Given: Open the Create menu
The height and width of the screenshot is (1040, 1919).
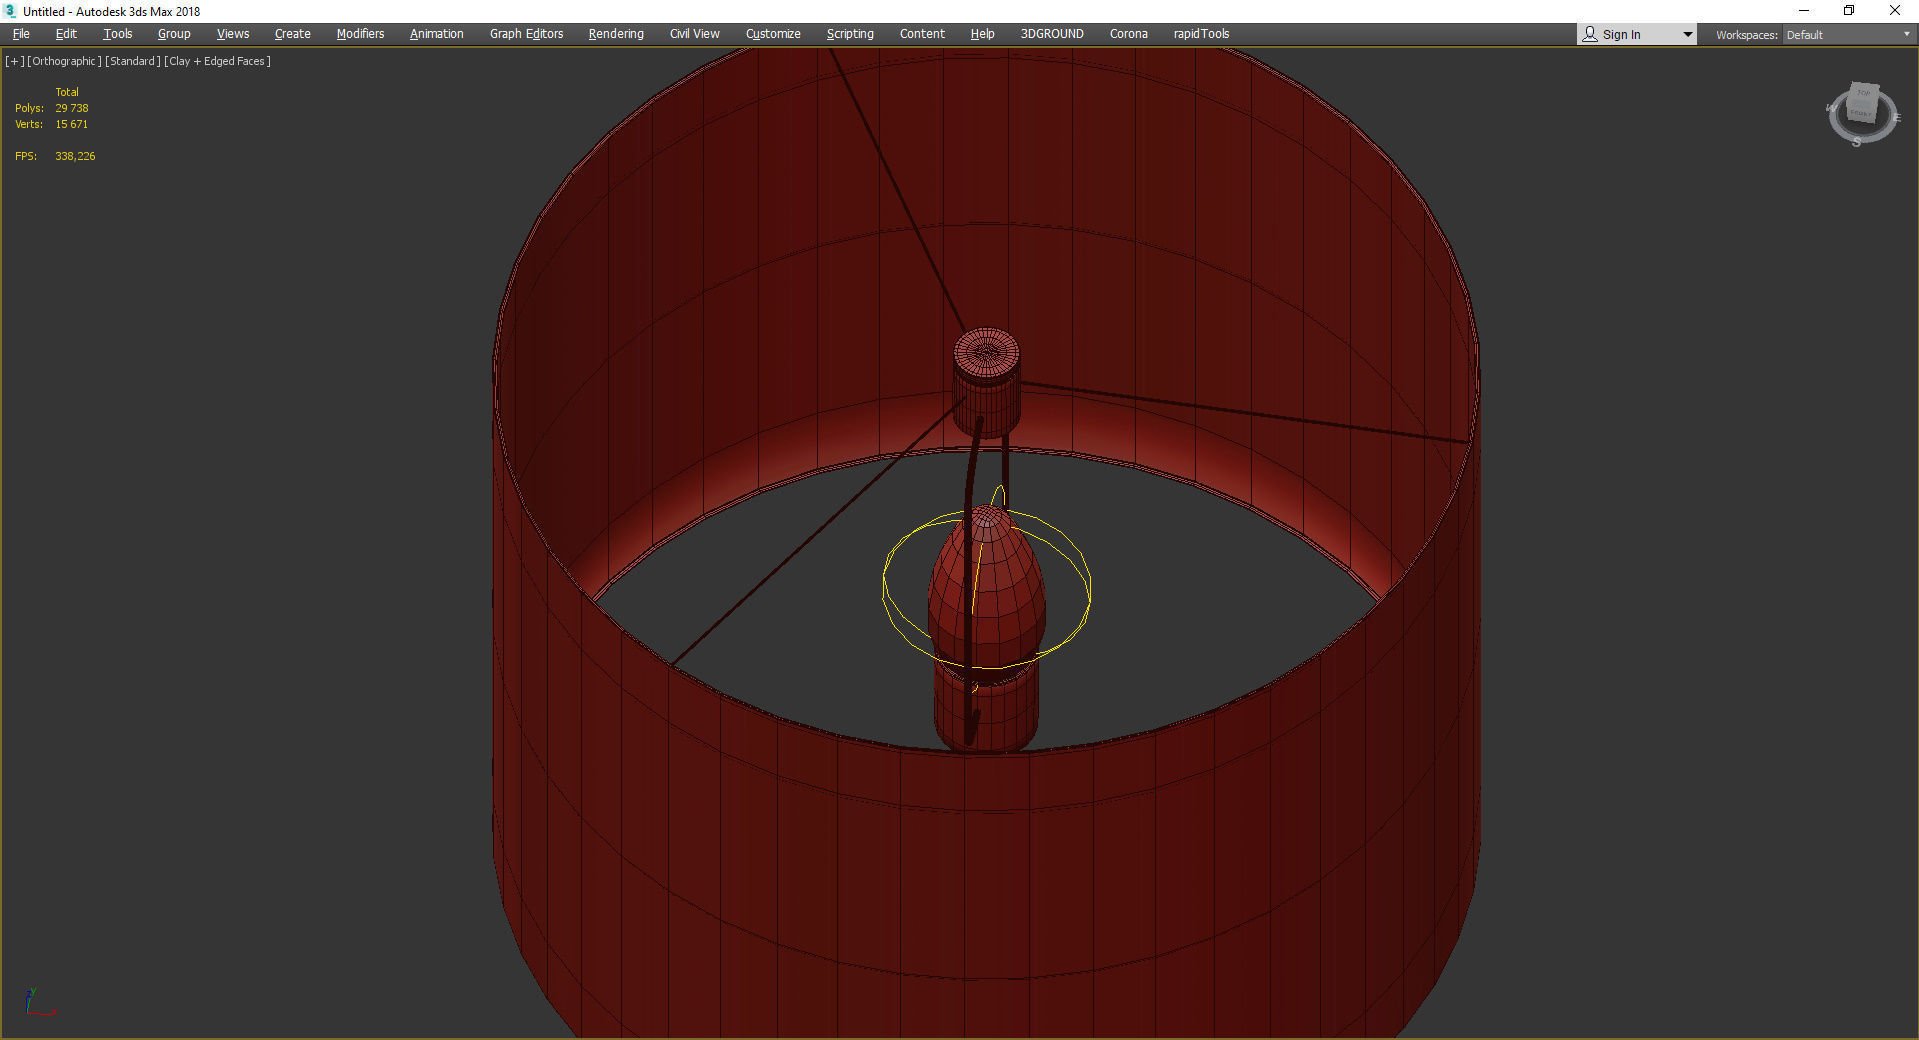Looking at the screenshot, I should pos(292,34).
